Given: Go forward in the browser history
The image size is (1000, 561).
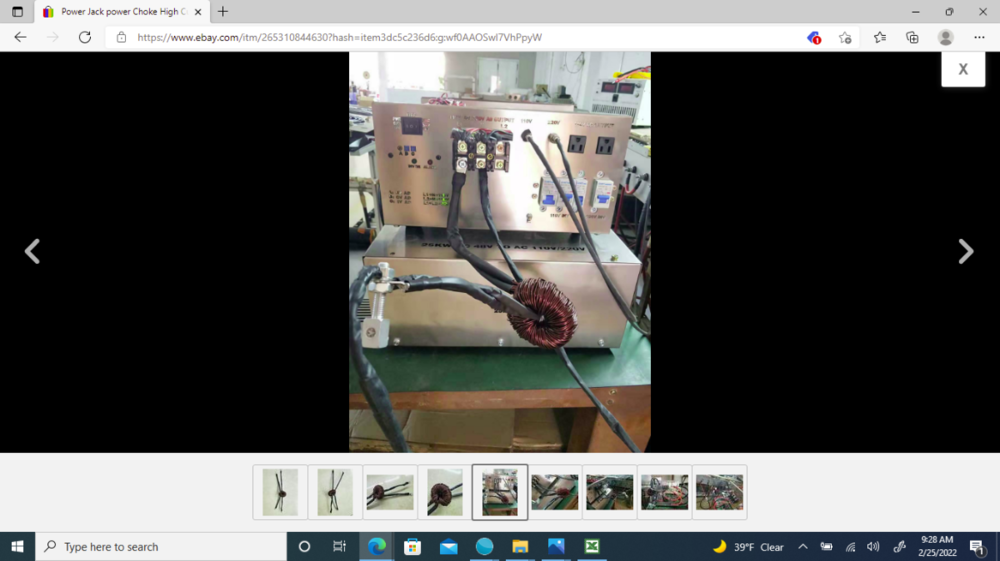Looking at the screenshot, I should [x=53, y=37].
